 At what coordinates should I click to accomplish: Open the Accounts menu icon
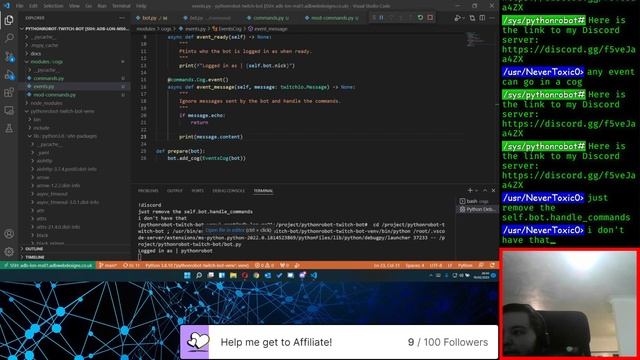point(9,234)
